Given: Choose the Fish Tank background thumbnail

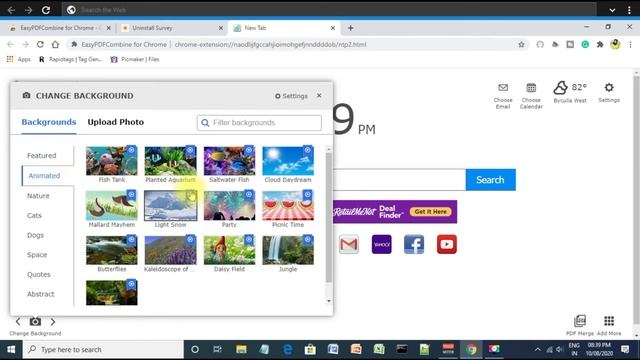Looking at the screenshot, I should click(111, 160).
